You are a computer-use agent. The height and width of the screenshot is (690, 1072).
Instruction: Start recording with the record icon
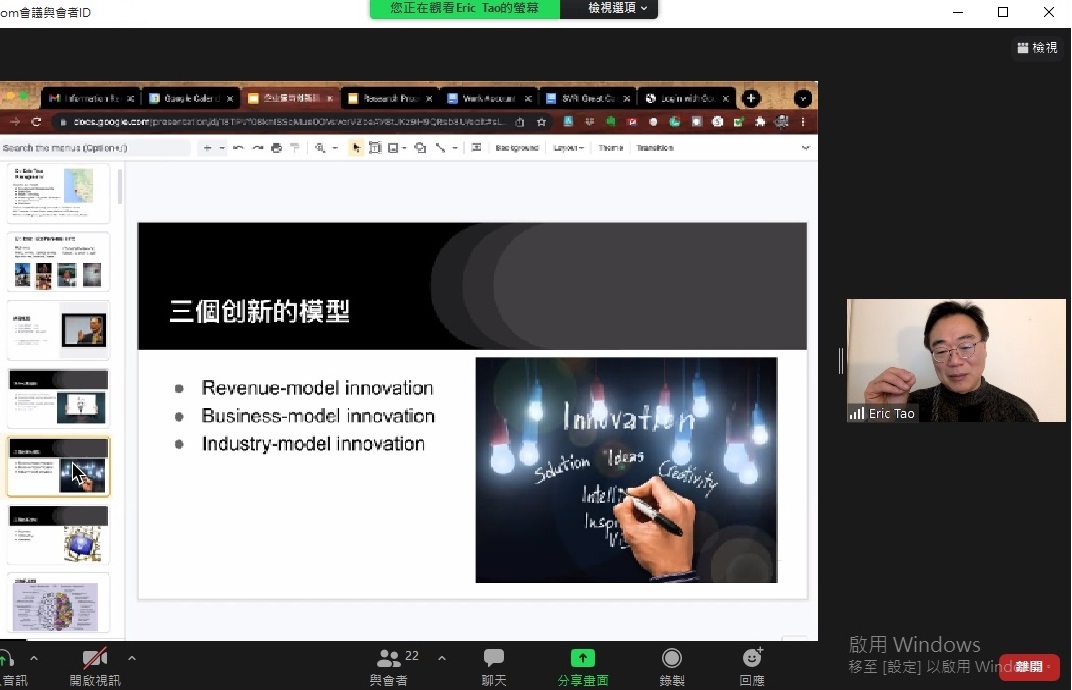672,658
